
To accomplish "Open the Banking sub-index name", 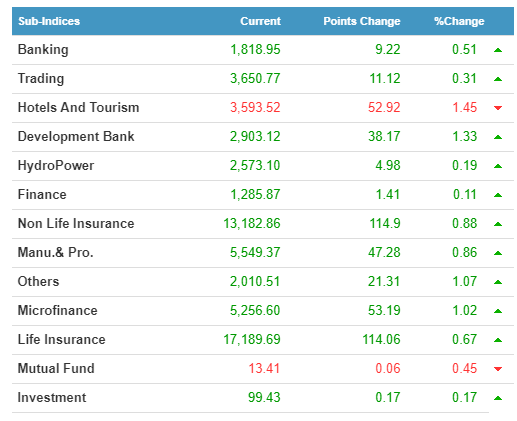I will coord(43,50).
